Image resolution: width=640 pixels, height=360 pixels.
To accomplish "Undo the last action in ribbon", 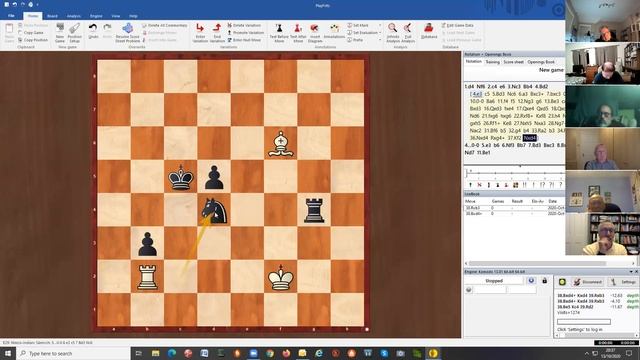I will (x=93, y=31).
